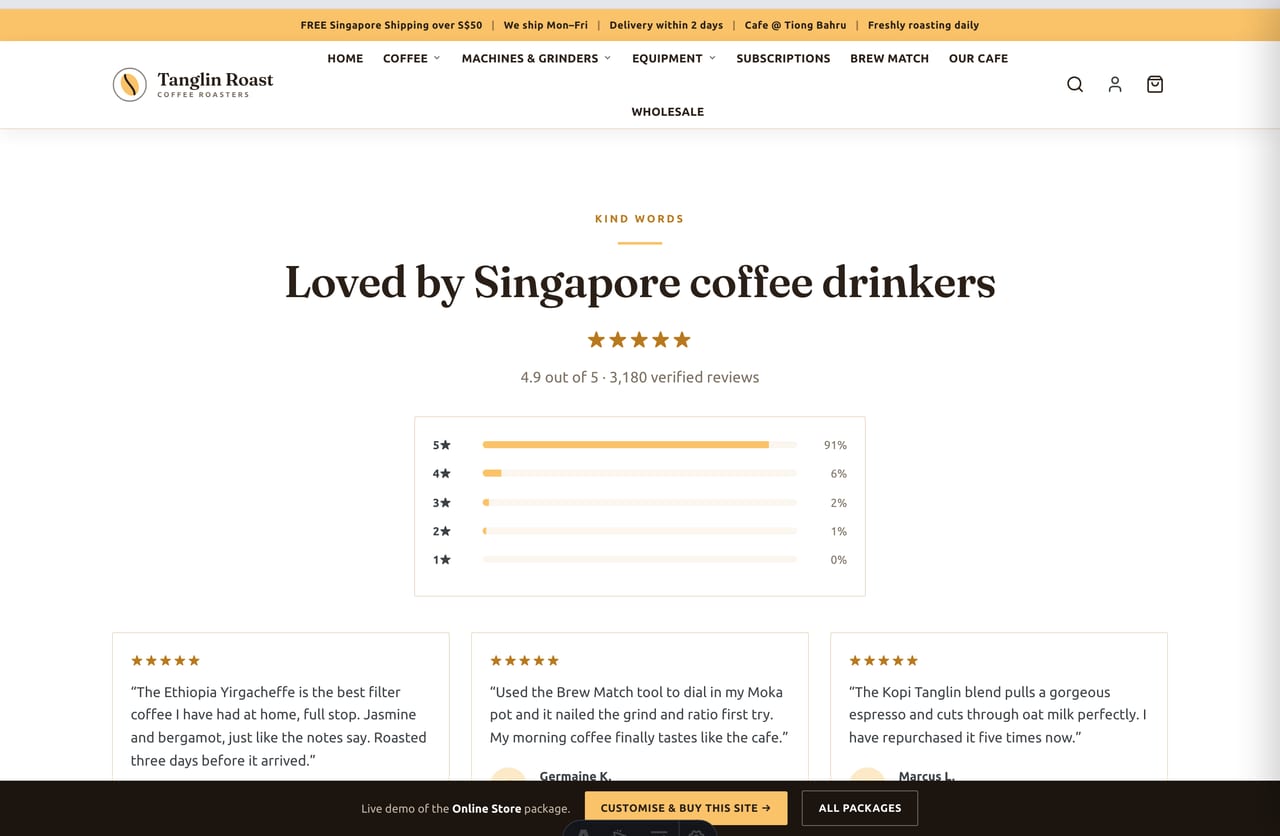1280x836 pixels.
Task: Go to the HOME nav item
Action: (345, 58)
